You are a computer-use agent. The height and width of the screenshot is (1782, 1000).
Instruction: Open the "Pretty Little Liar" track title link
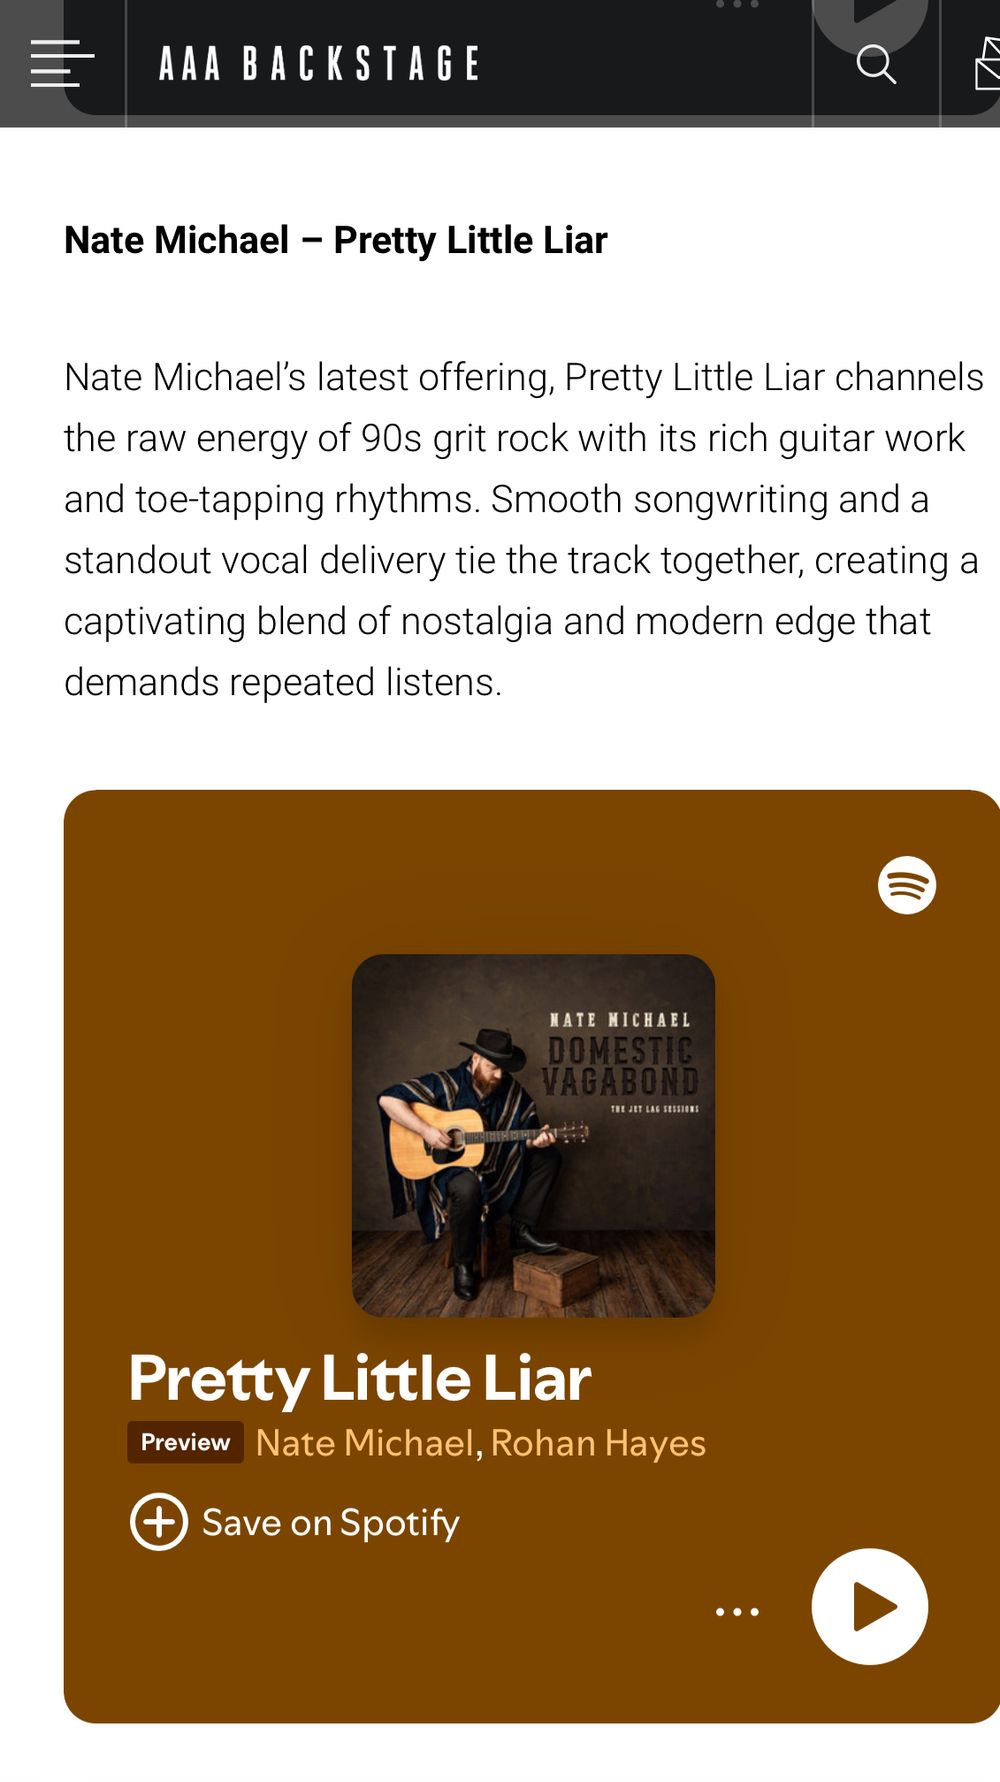tap(360, 1379)
